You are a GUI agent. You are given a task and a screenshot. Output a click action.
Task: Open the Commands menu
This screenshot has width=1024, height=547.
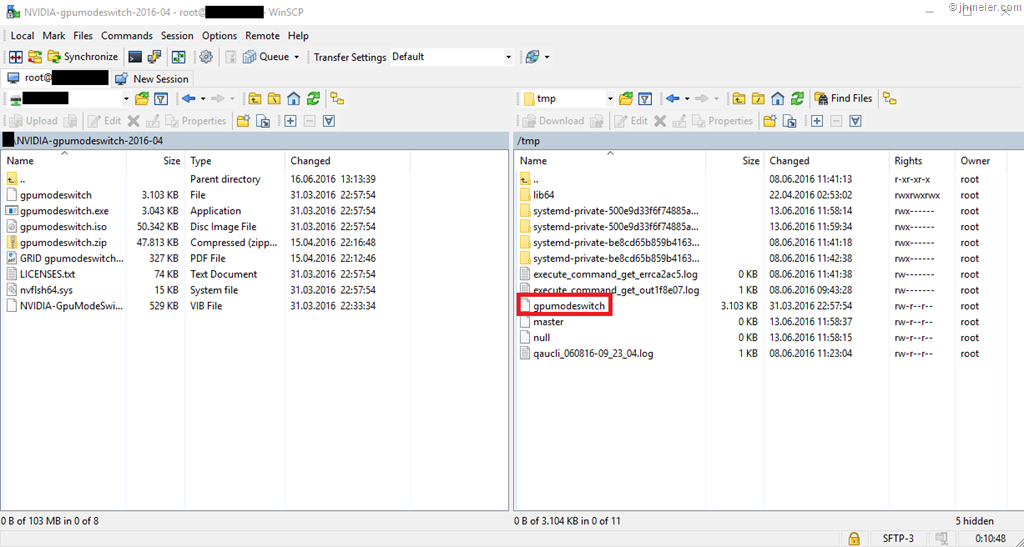pos(126,35)
